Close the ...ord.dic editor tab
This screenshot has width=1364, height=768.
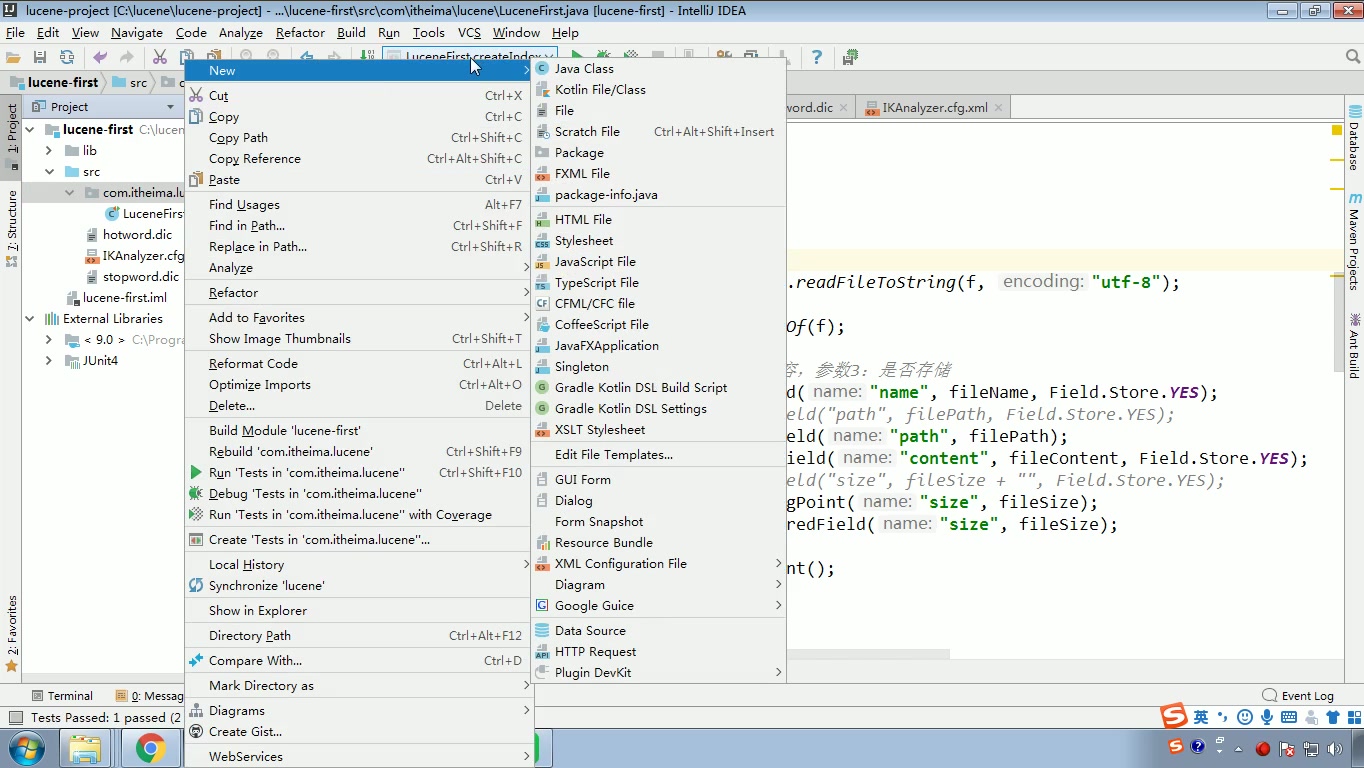click(843, 107)
